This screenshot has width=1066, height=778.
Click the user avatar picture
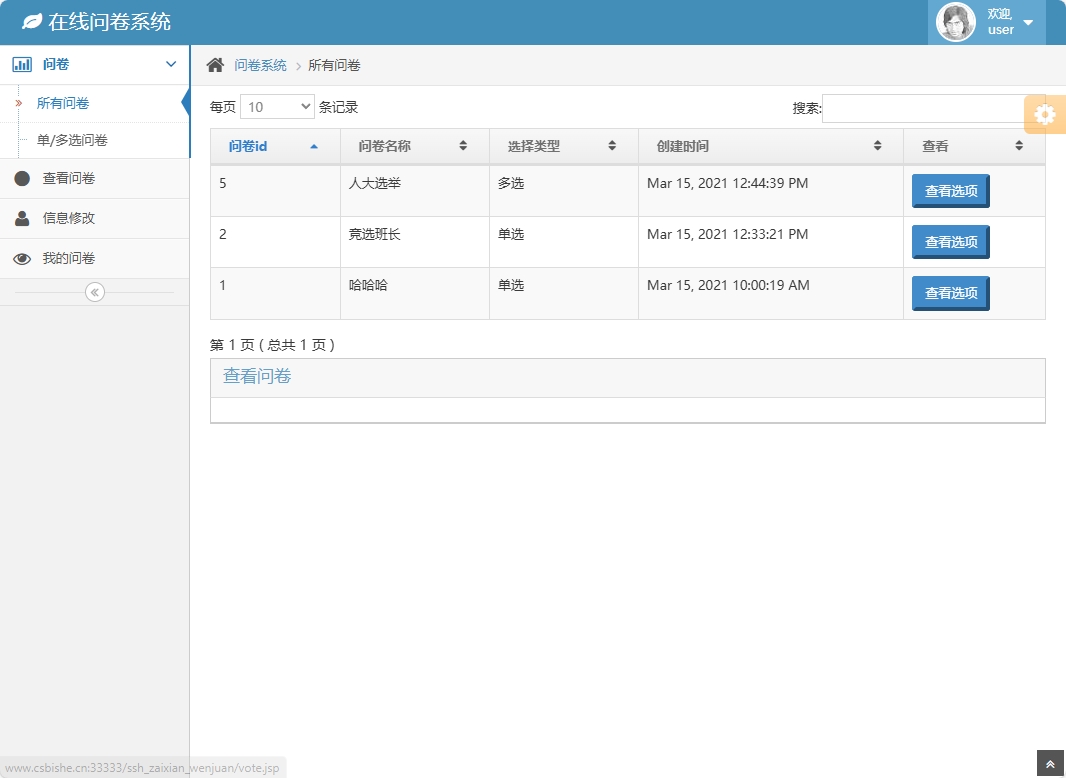955,23
